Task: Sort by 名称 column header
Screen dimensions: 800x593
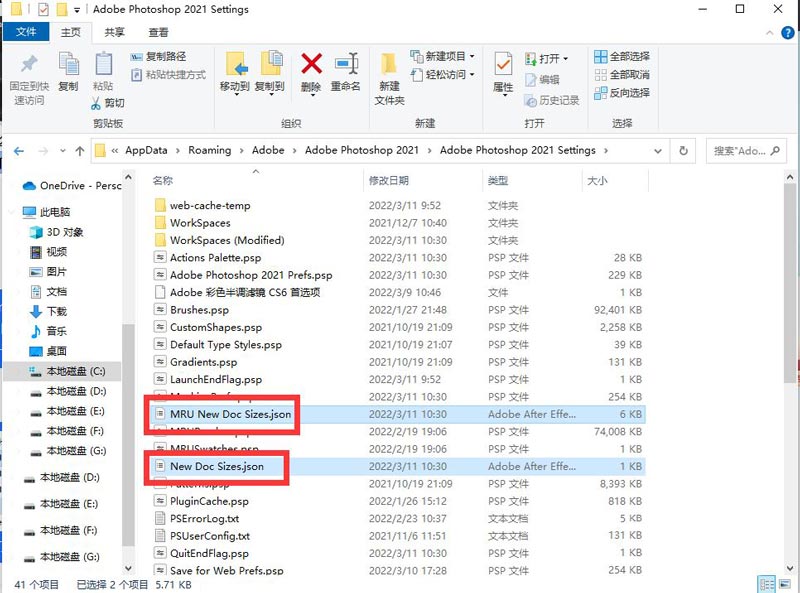Action: click(163, 180)
